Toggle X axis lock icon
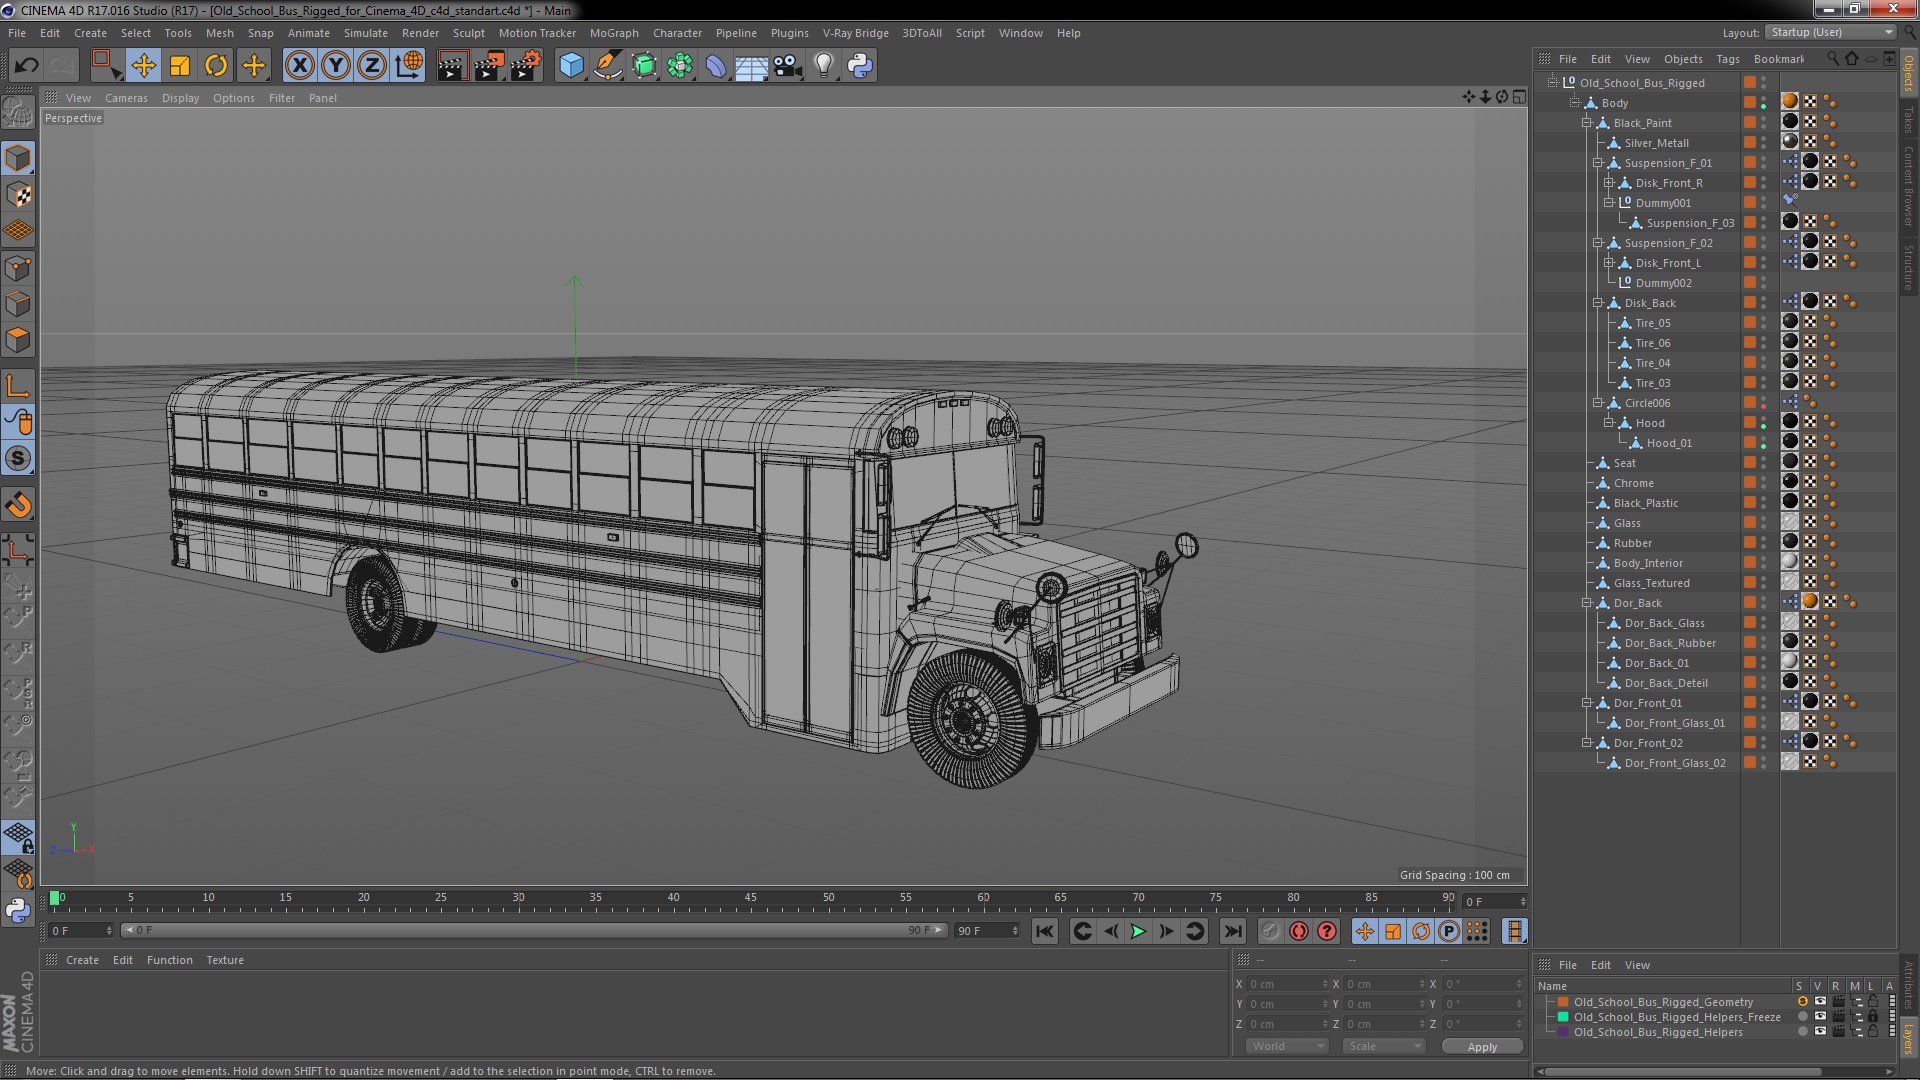 click(x=299, y=66)
